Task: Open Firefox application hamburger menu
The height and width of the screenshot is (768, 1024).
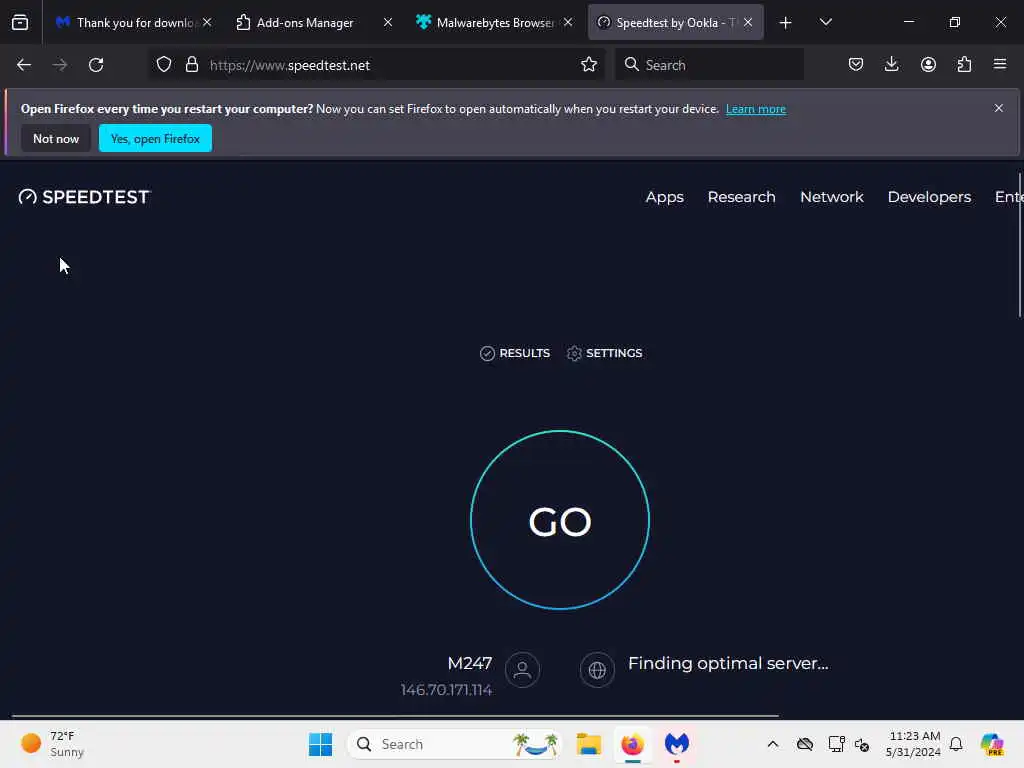Action: pos(1000,65)
